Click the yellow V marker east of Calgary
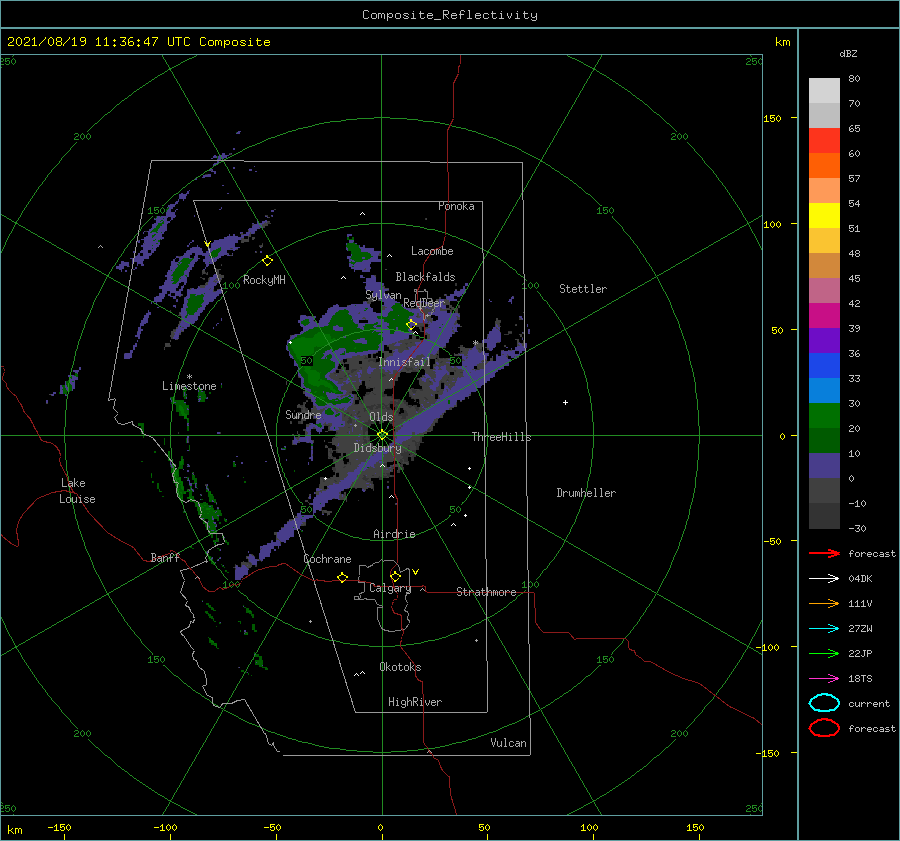This screenshot has height=841, width=900. pos(415,572)
